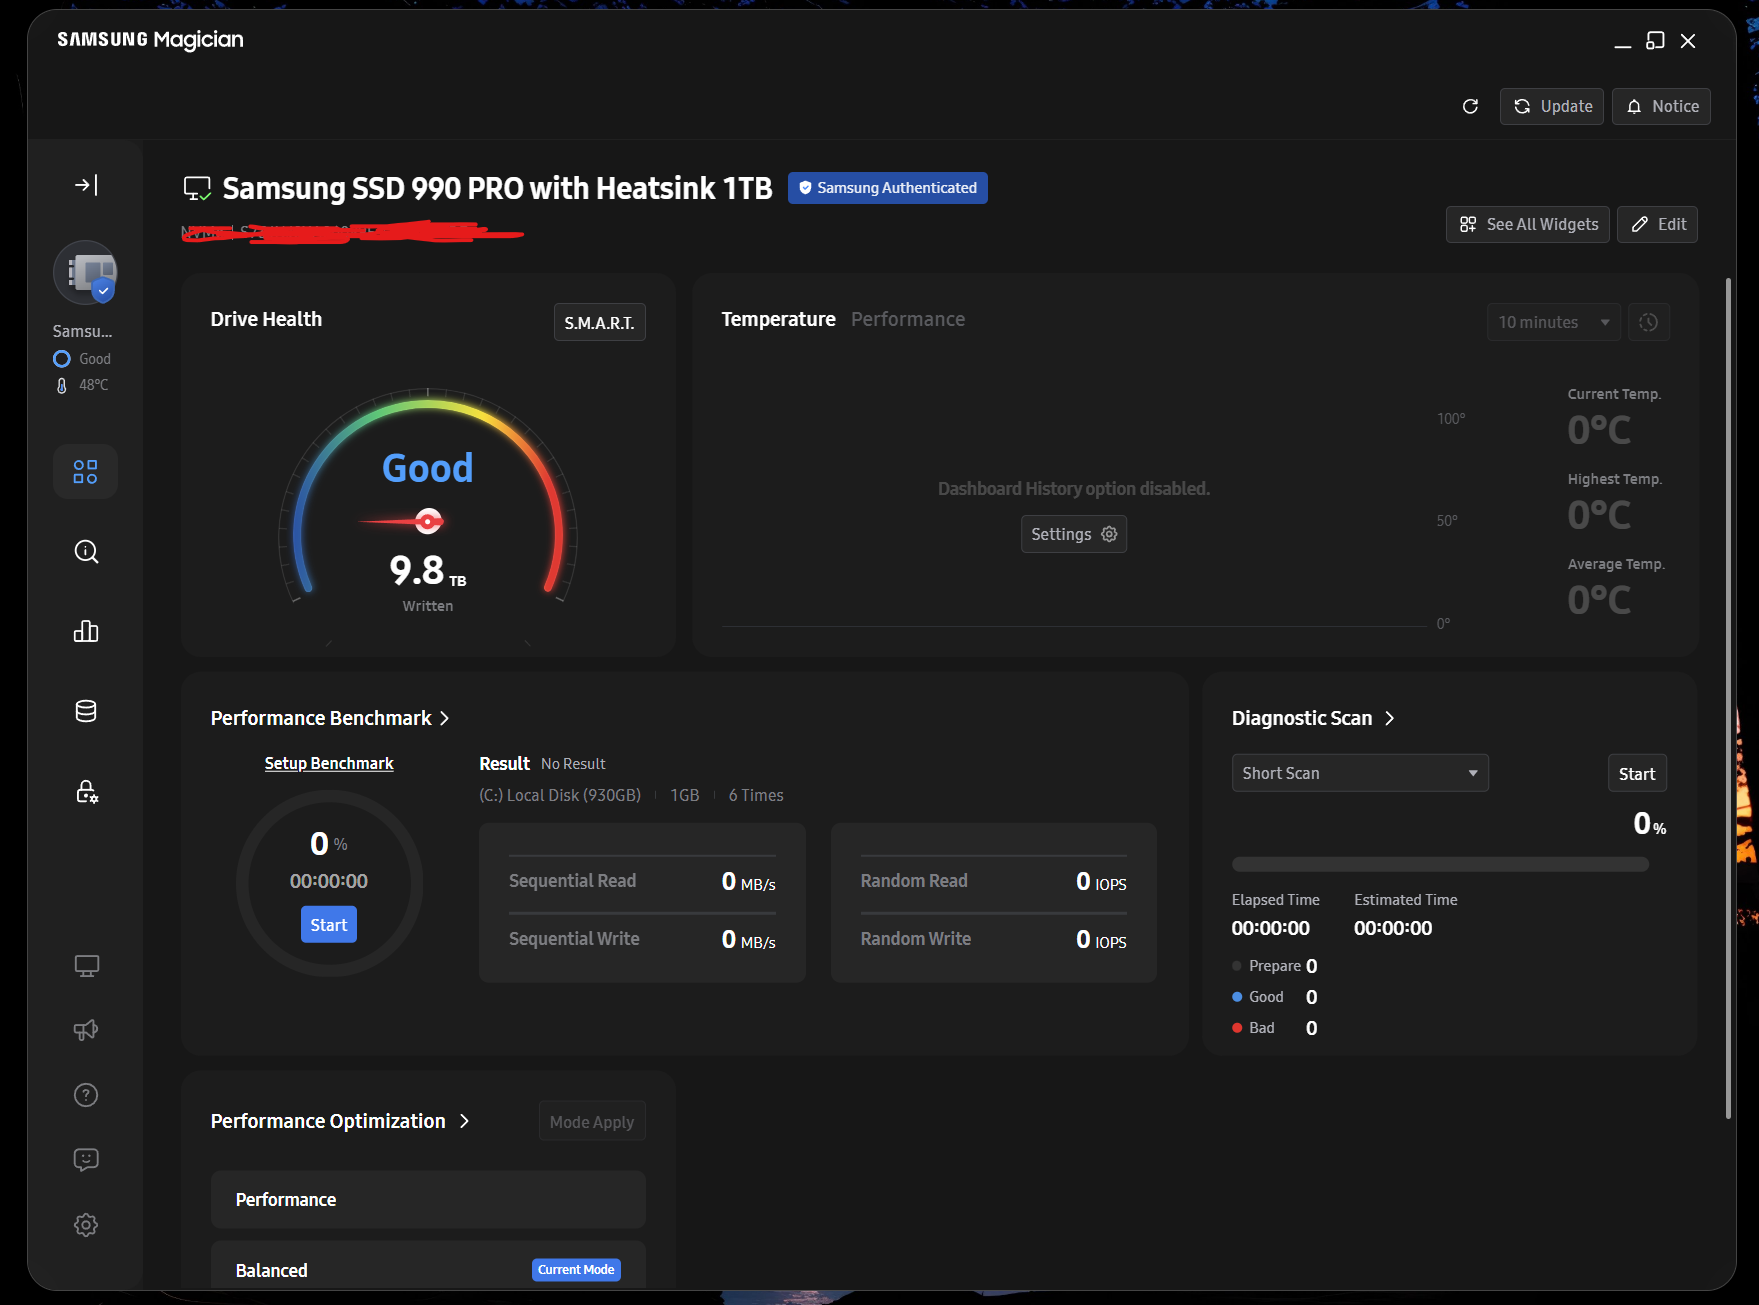This screenshot has height=1305, width=1759.
Task: Restore down the Magician window
Action: [x=1655, y=41]
